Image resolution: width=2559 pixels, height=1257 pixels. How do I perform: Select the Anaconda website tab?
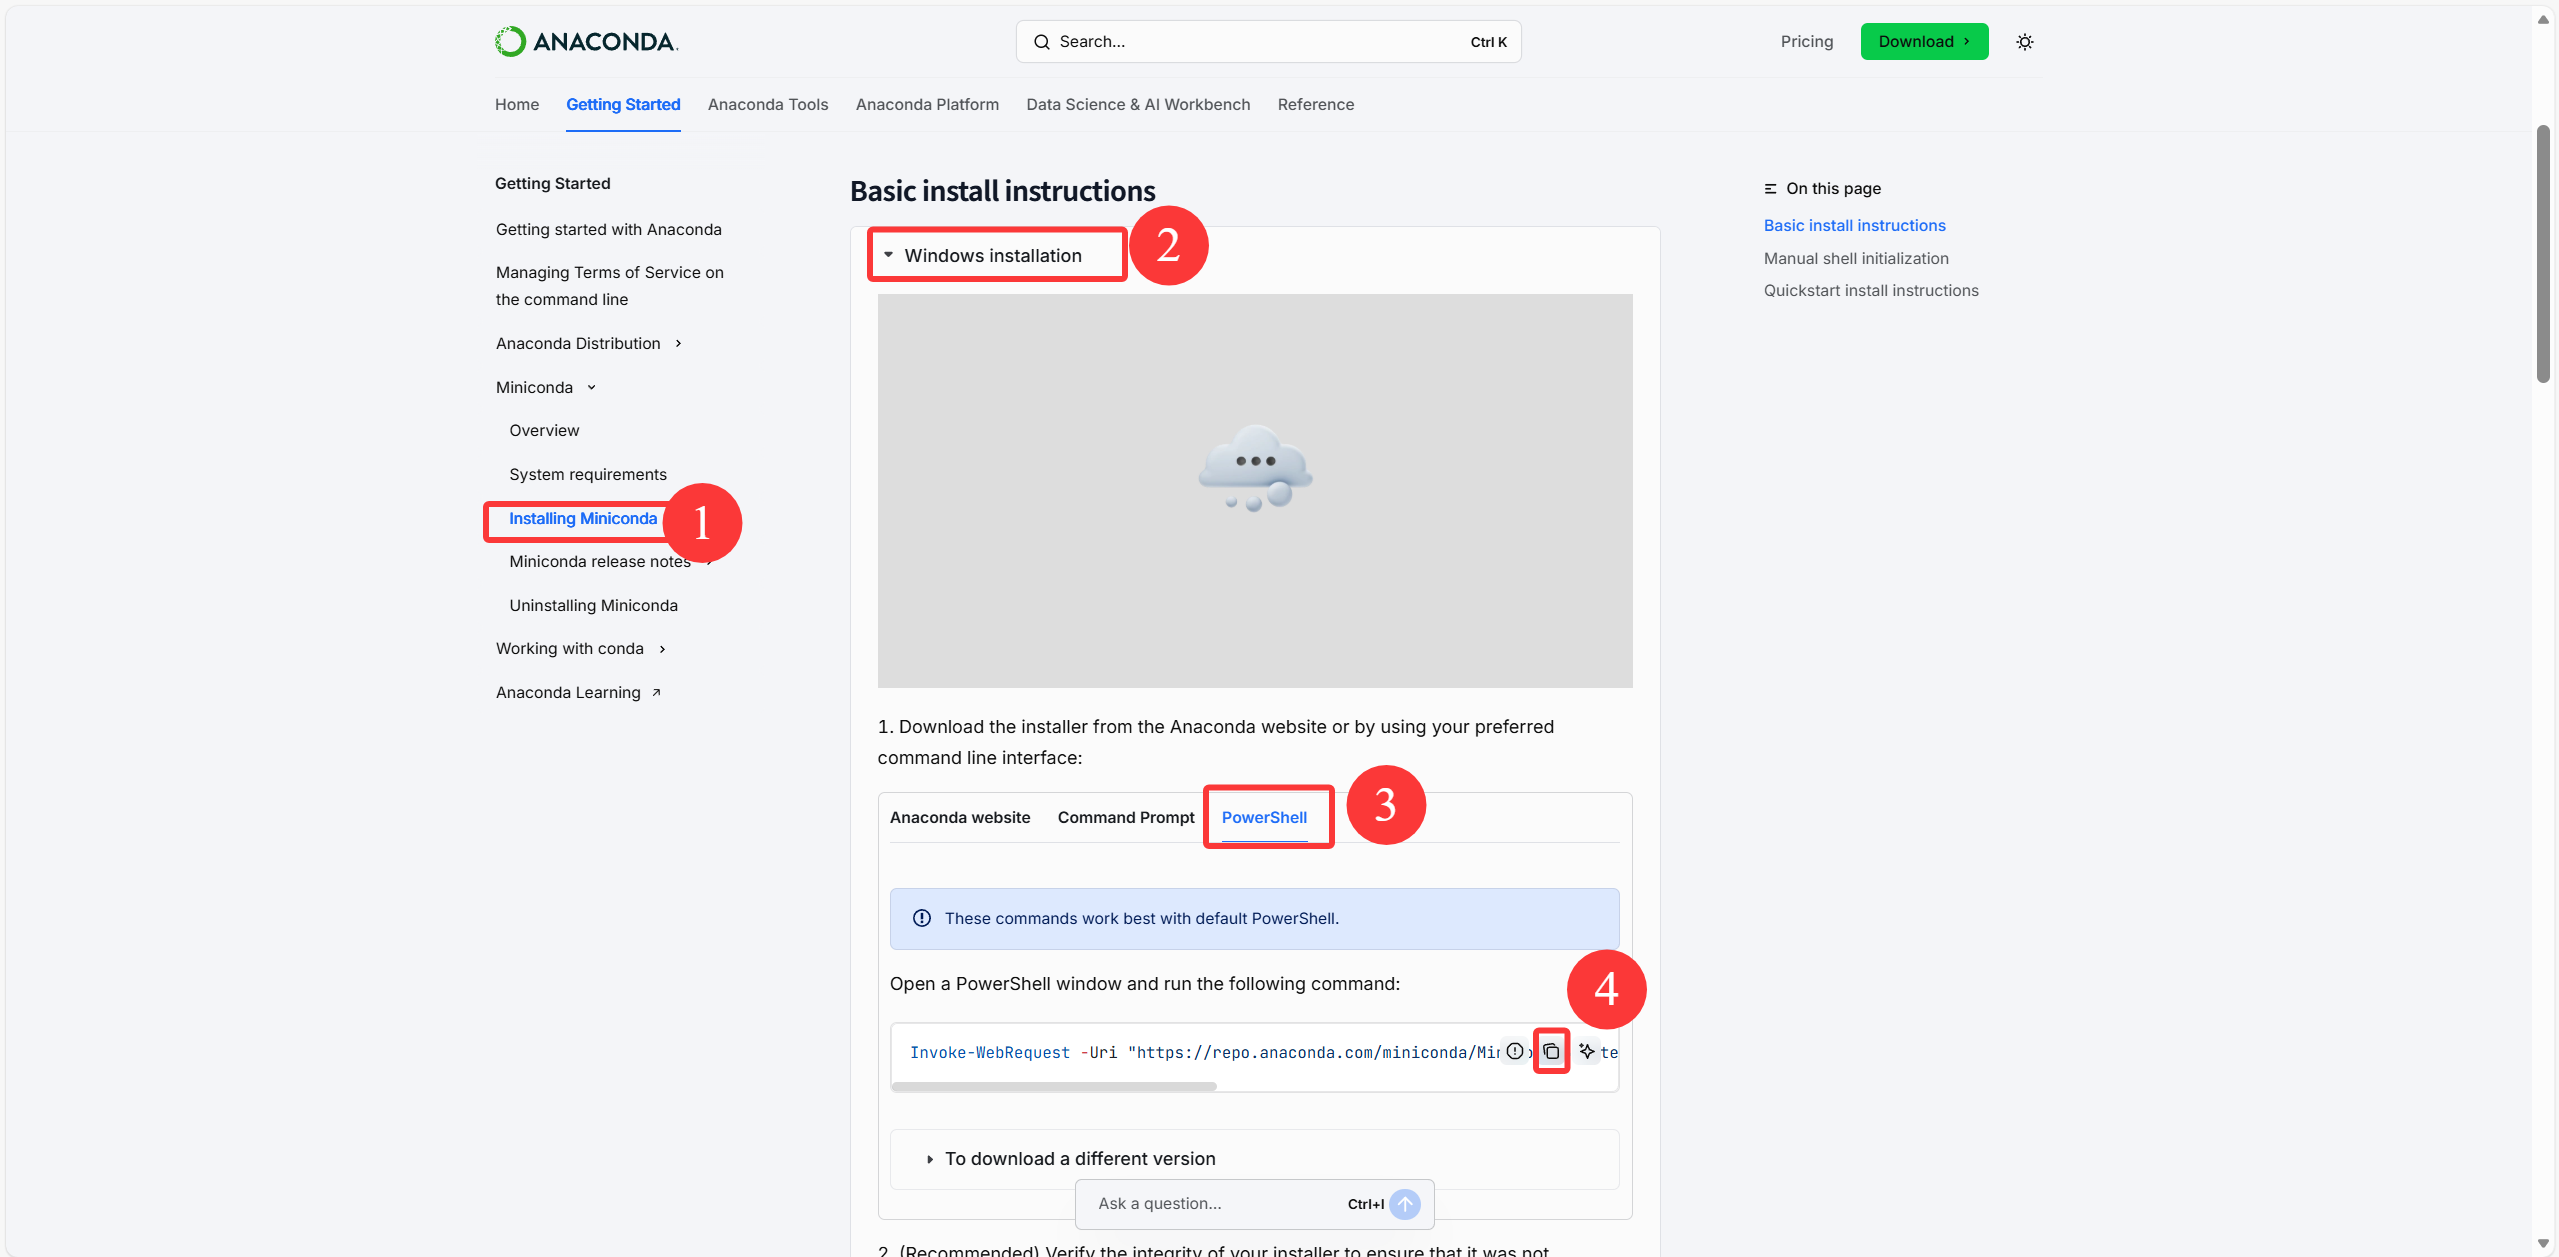[x=959, y=817]
